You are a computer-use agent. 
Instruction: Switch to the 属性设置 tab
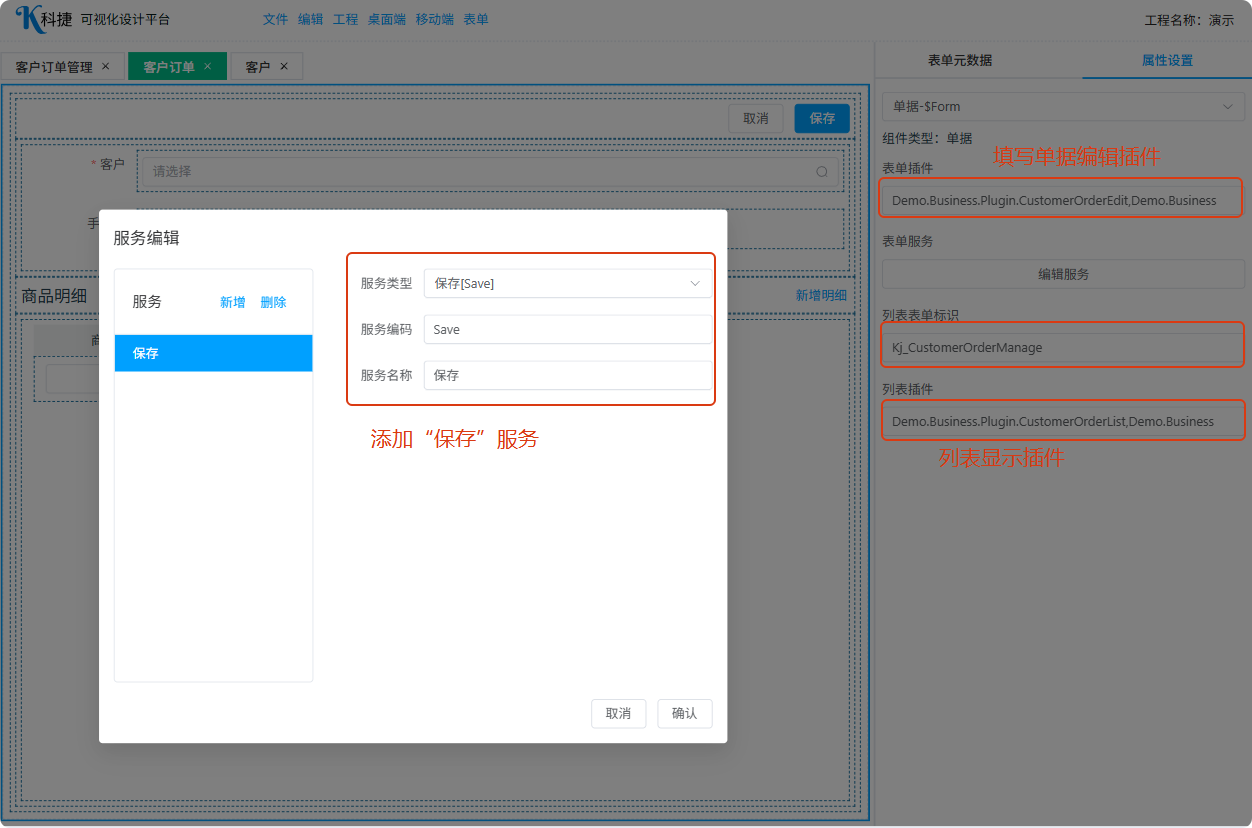[1167, 60]
